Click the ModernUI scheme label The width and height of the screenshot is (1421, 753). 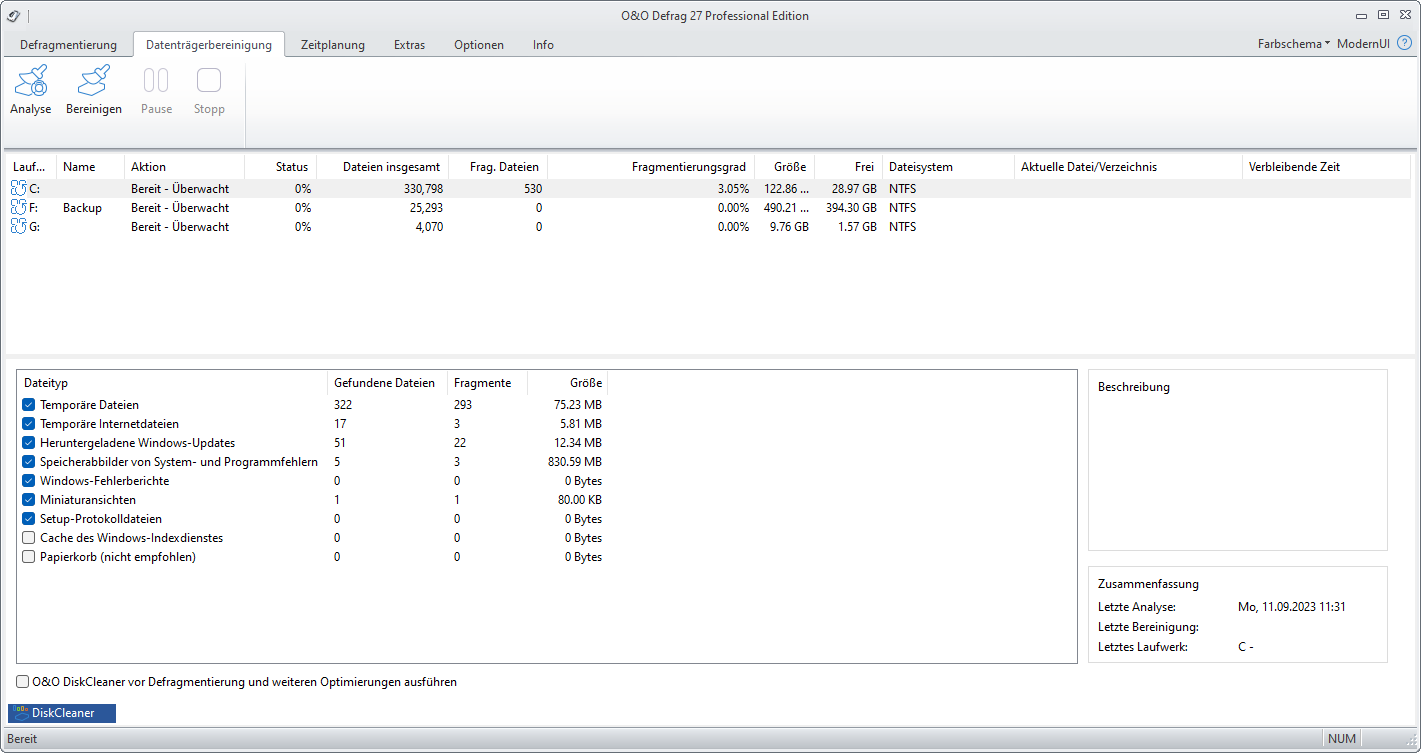[x=1363, y=44]
